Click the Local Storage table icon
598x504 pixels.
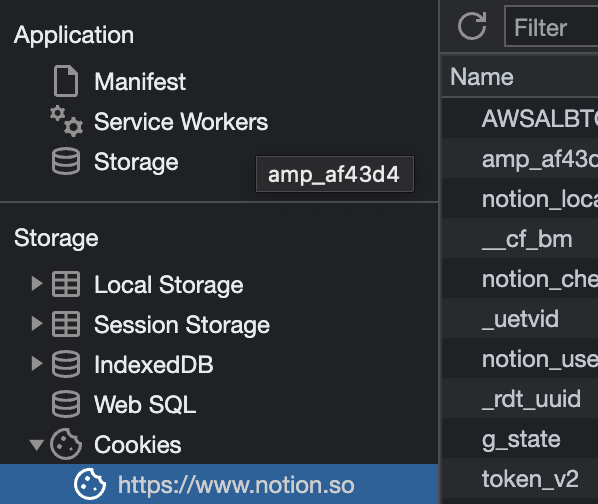pos(66,284)
